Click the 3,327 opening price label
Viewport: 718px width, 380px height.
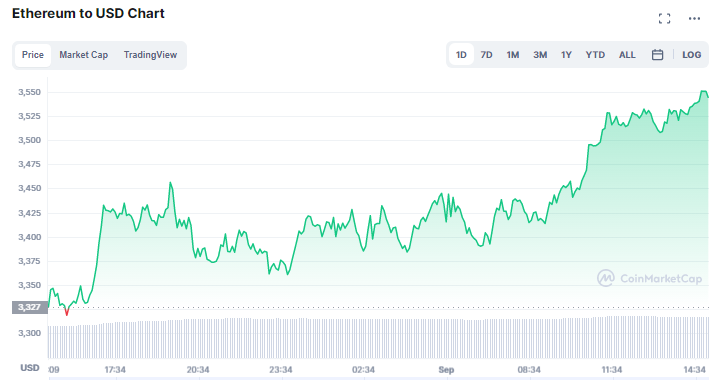point(30,307)
